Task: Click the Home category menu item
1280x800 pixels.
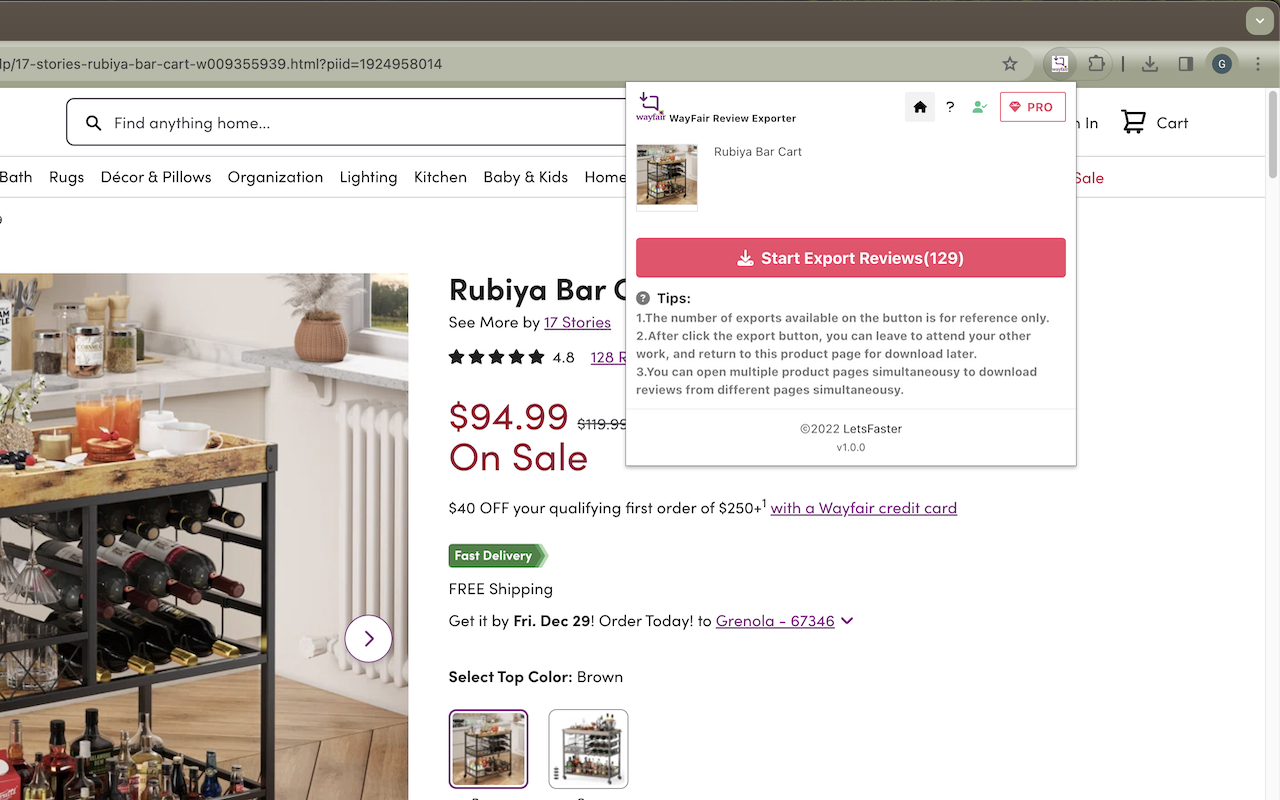Action: [x=605, y=177]
